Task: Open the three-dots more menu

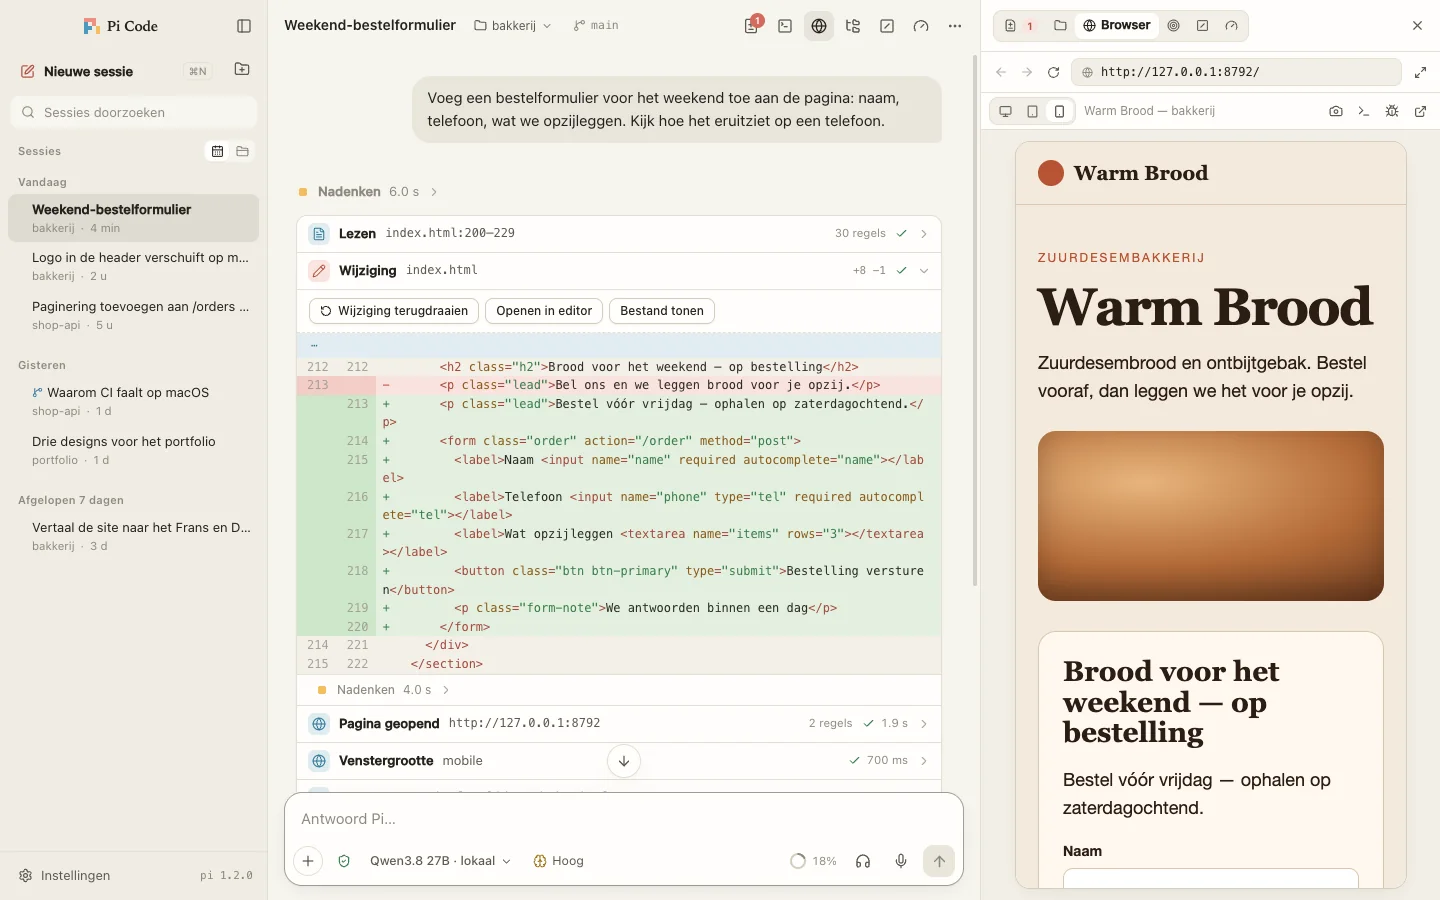Action: [x=955, y=26]
